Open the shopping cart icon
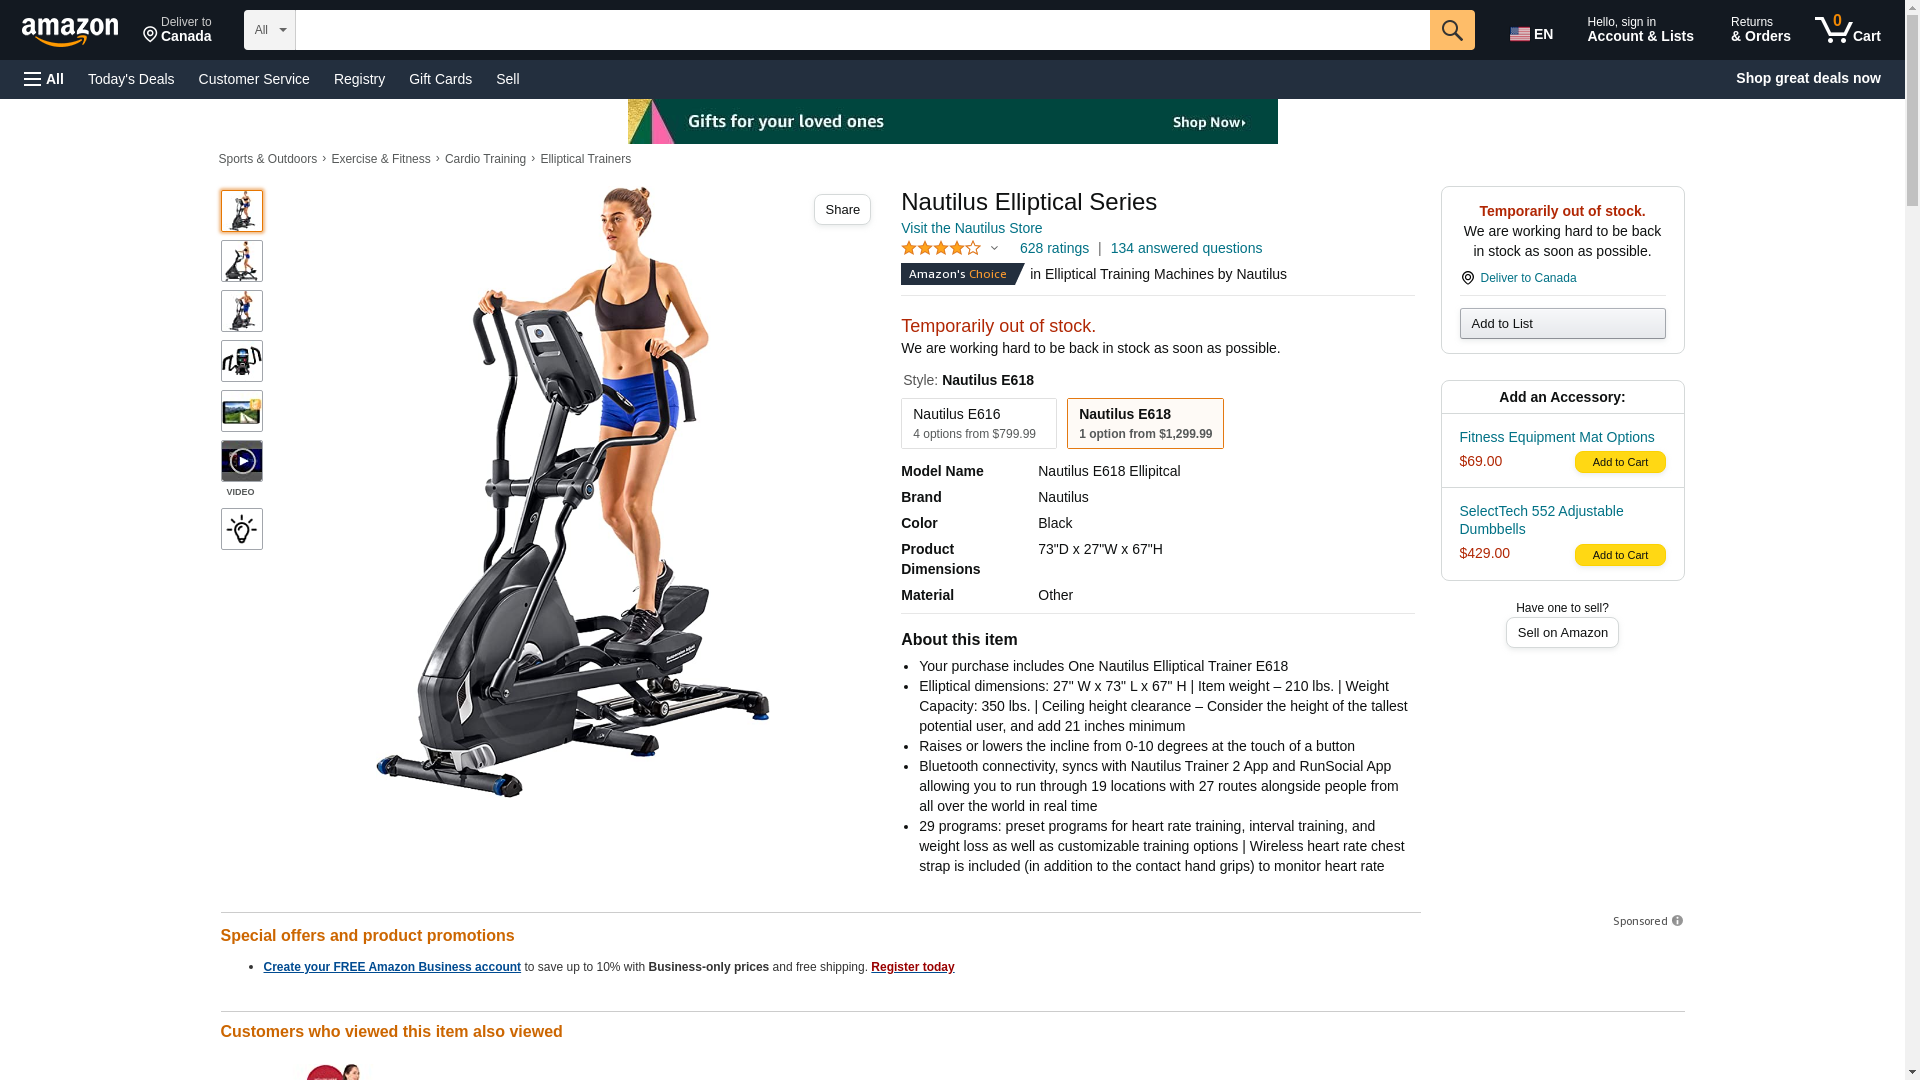 1847,30
